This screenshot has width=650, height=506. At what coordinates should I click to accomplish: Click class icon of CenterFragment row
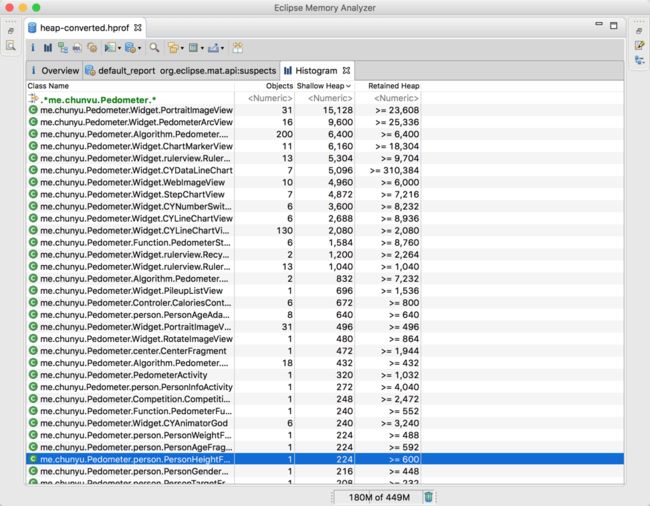coord(33,351)
